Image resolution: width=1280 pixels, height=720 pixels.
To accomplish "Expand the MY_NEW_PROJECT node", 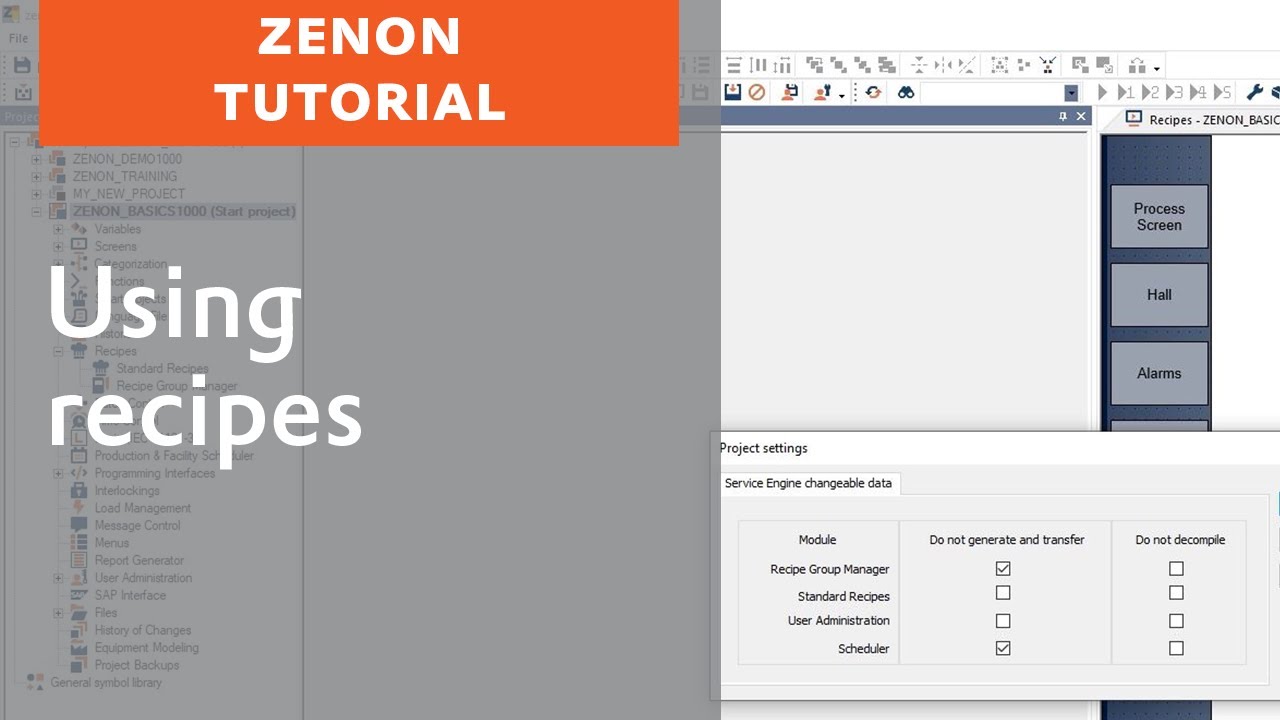I will click(37, 194).
